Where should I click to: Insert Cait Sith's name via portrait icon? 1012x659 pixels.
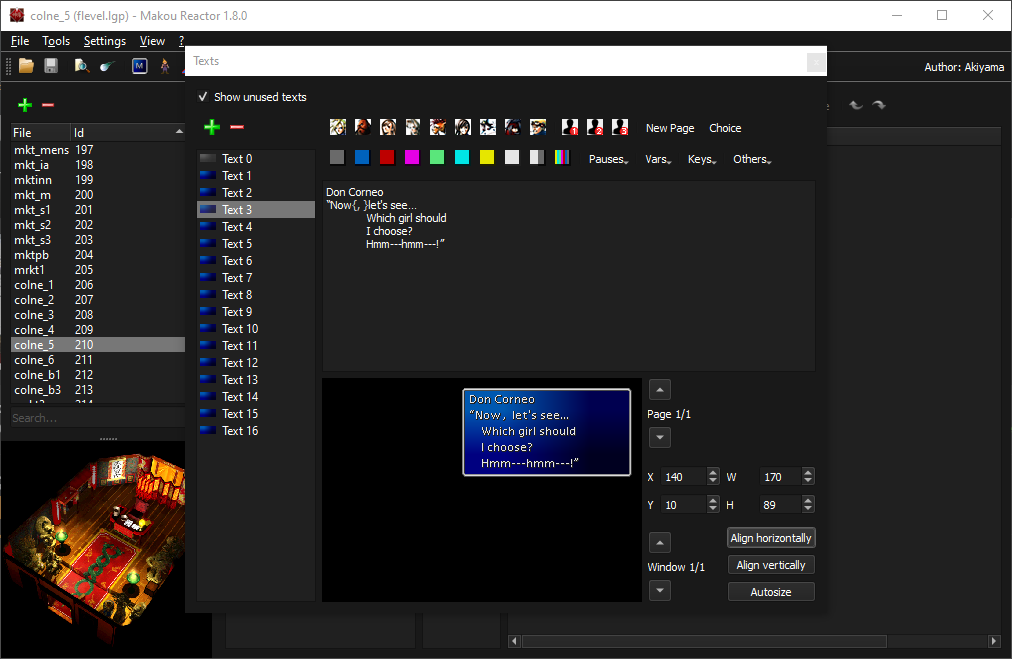[488, 127]
